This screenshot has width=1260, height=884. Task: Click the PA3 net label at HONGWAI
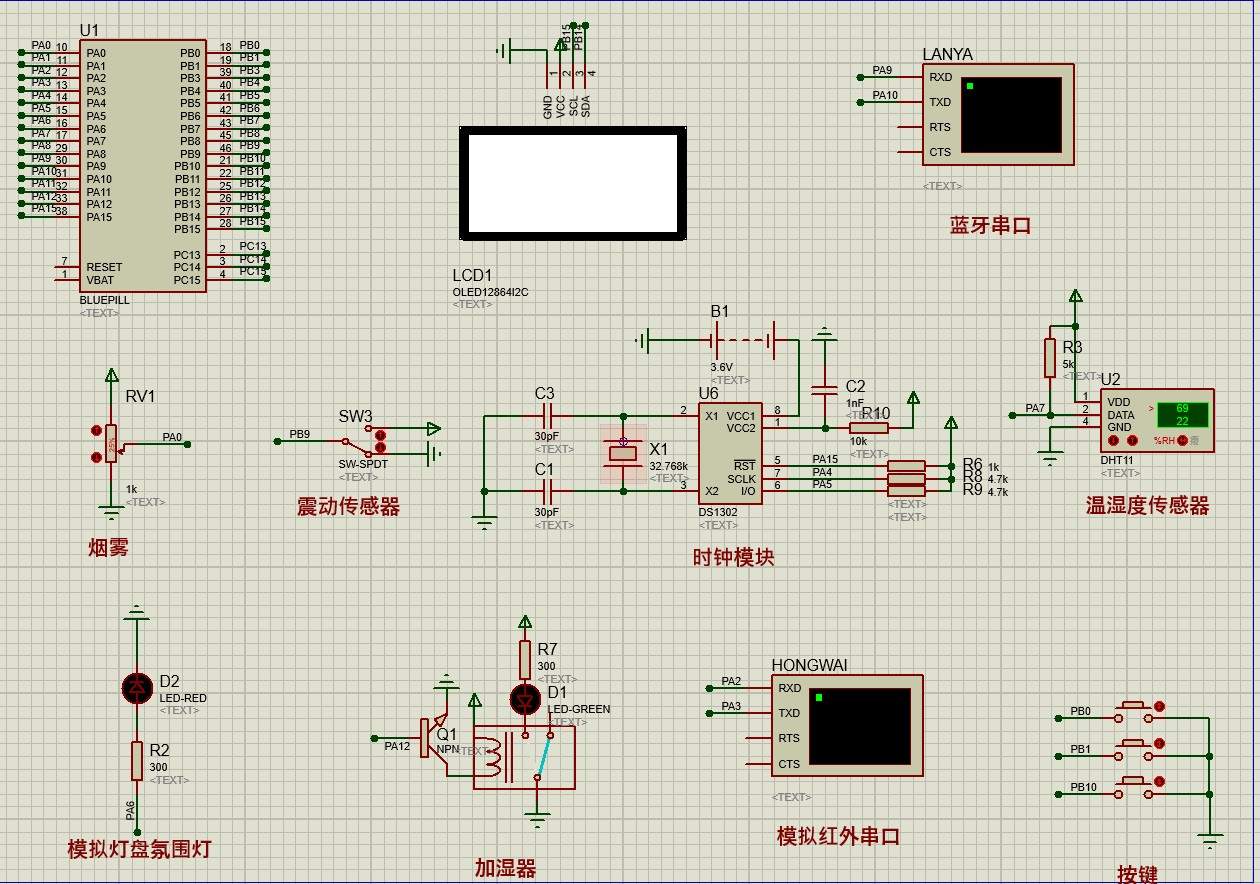[731, 706]
